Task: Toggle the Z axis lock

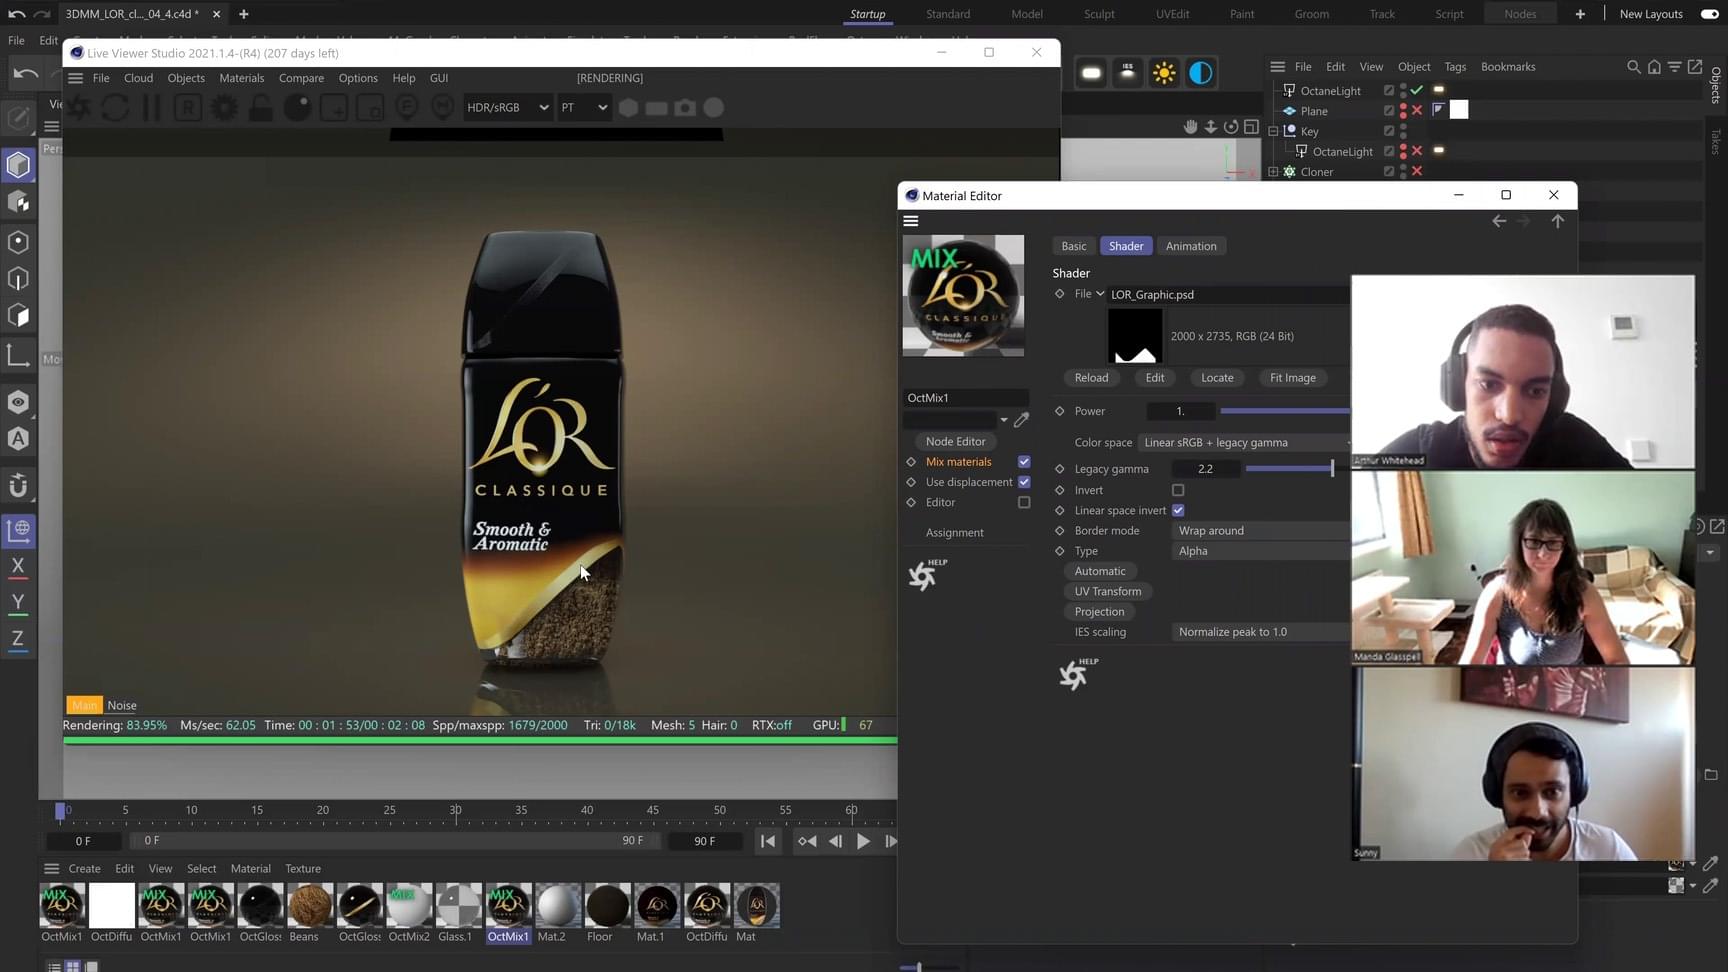Action: [18, 639]
